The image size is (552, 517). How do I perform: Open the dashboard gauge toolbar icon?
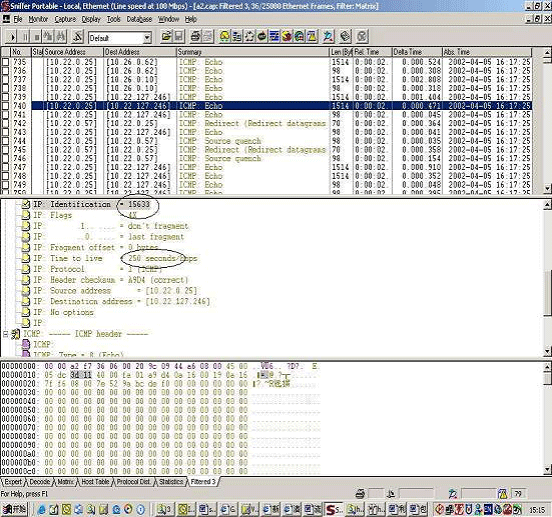tap(225, 37)
